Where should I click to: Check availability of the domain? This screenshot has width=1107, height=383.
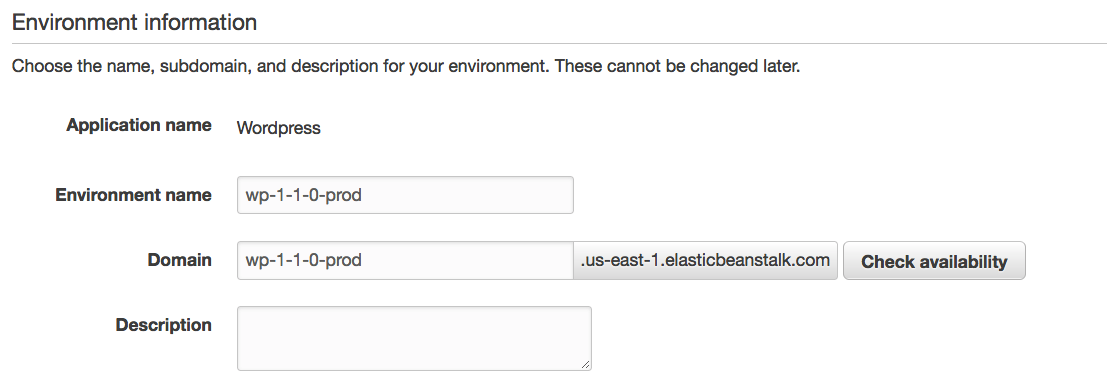coord(934,261)
